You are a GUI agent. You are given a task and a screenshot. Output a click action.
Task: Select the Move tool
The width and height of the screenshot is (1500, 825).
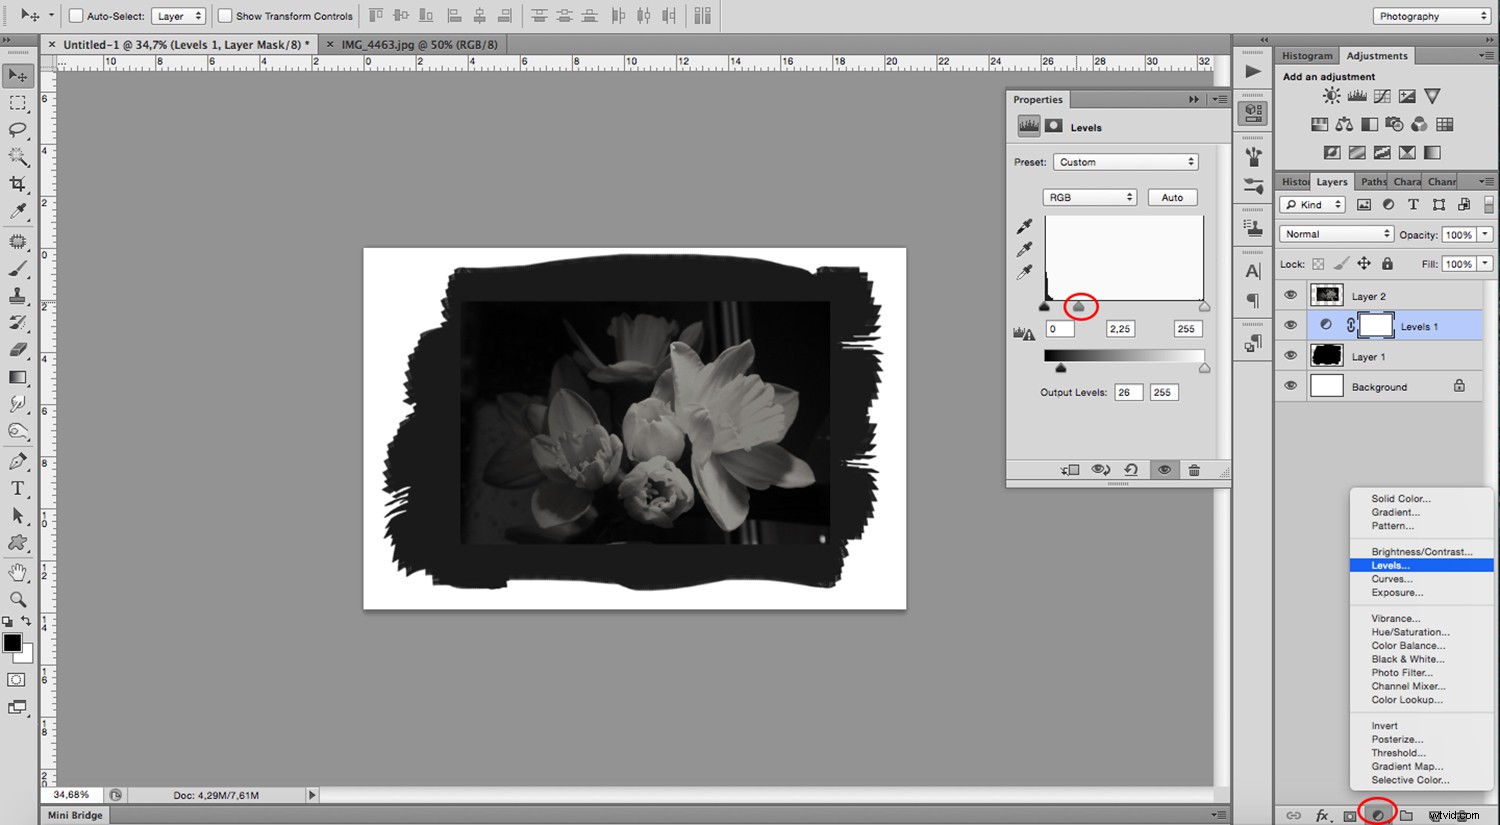coord(17,74)
